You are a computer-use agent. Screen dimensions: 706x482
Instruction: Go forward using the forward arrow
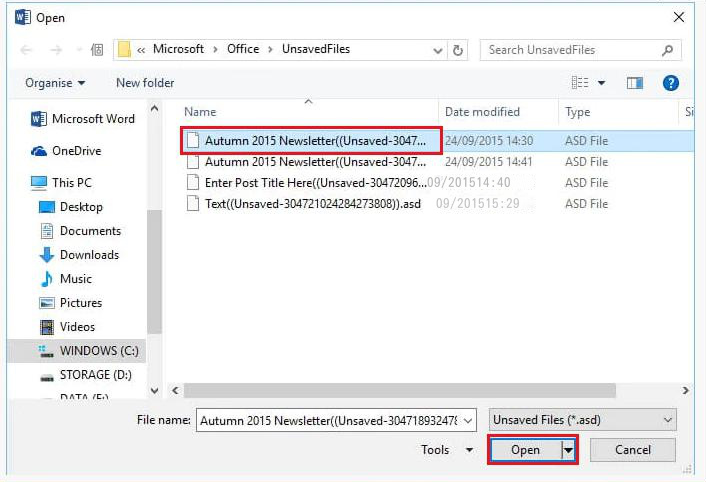(56, 50)
